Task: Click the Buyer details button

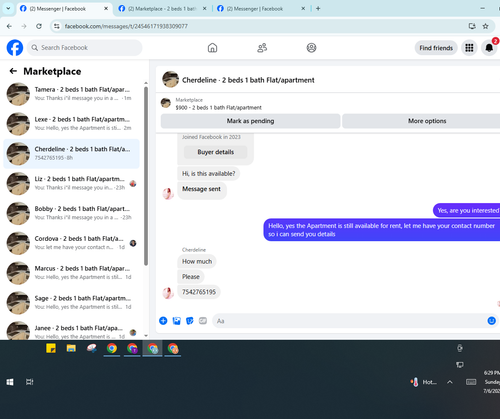Action: tap(216, 152)
